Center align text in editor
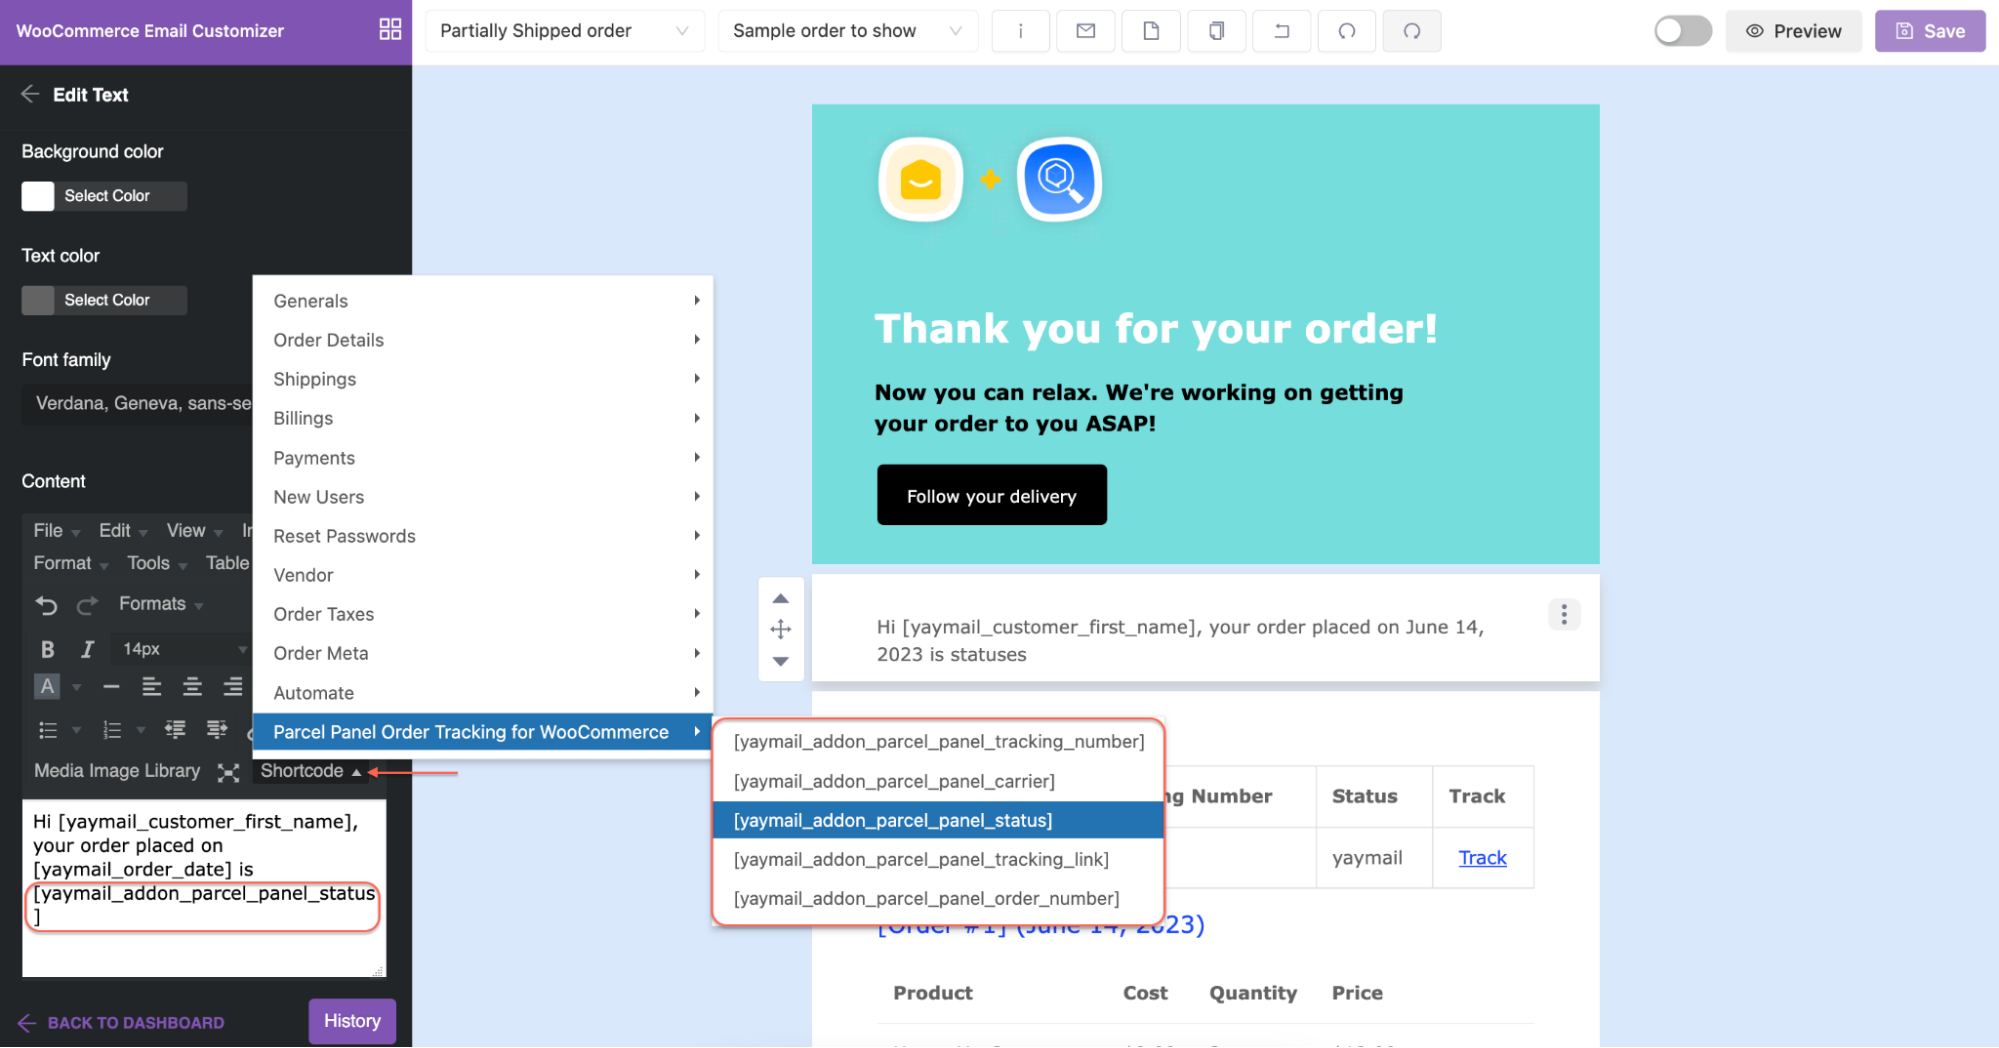This screenshot has height=1048, width=1999. point(192,687)
